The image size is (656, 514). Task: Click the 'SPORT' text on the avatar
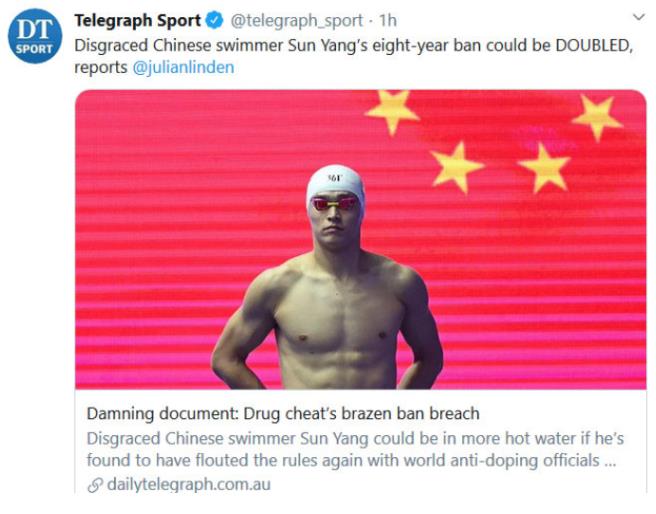34,49
